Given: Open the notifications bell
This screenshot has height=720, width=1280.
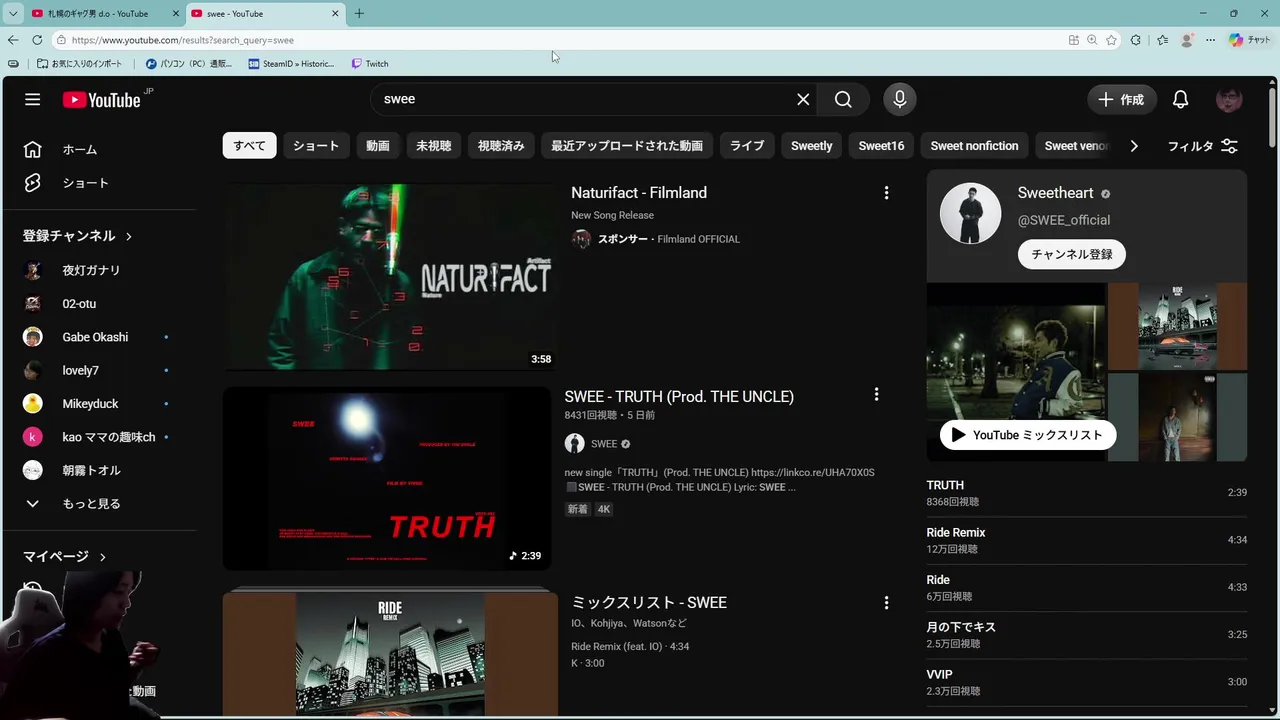Looking at the screenshot, I should (1180, 99).
